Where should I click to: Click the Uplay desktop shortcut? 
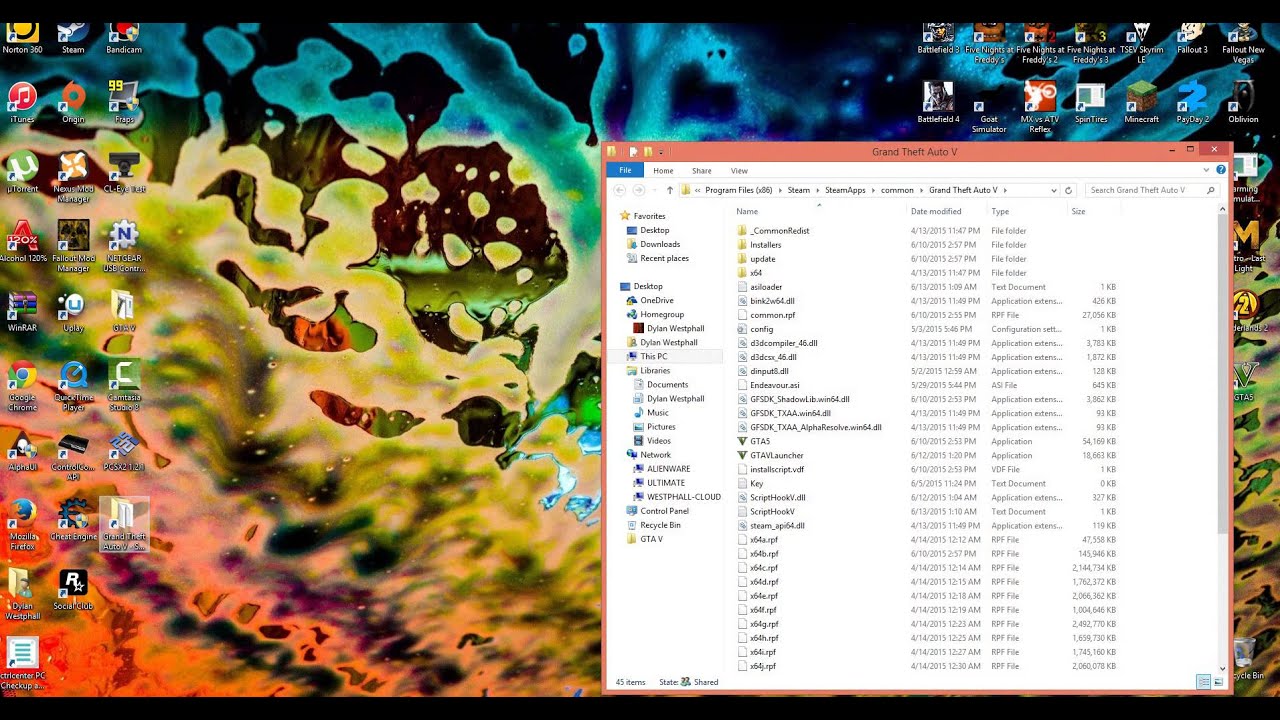72,311
